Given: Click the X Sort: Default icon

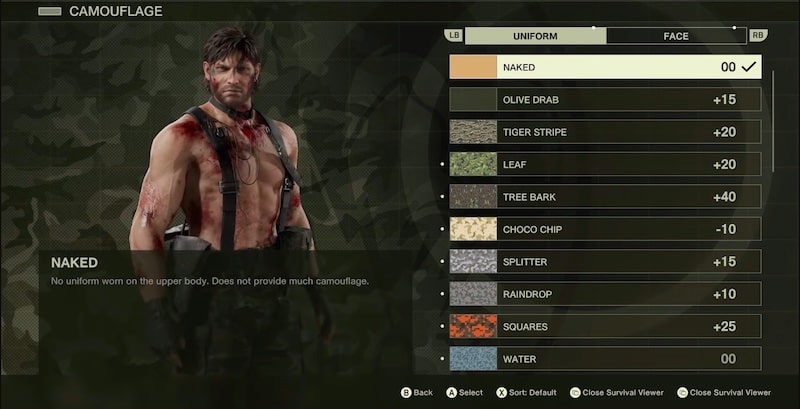Looking at the screenshot, I should pos(502,393).
